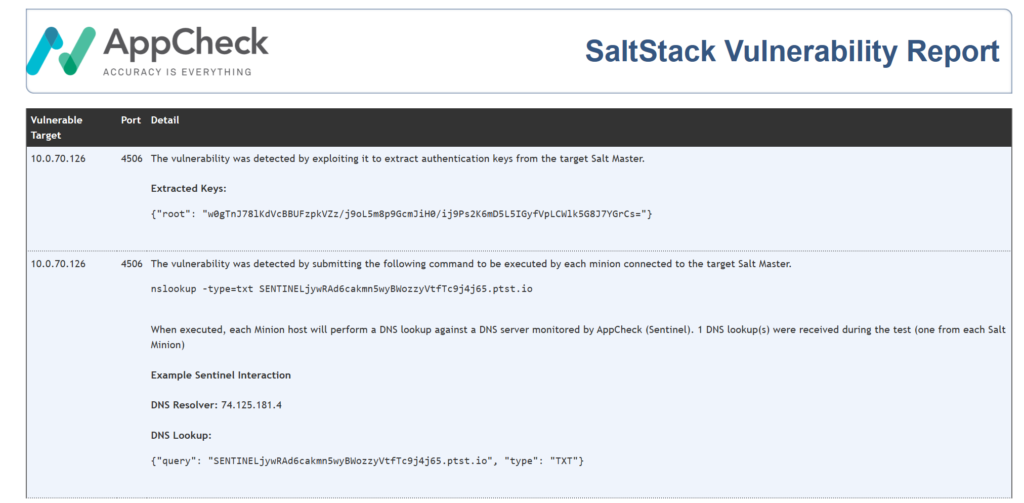Click port 4506 in the first row
This screenshot has height=503, width=1024.
point(131,159)
